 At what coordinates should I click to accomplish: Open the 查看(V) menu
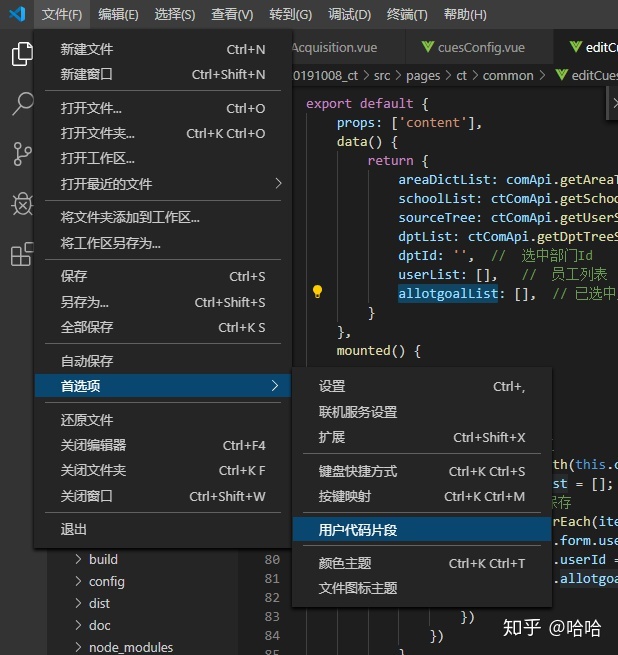232,15
